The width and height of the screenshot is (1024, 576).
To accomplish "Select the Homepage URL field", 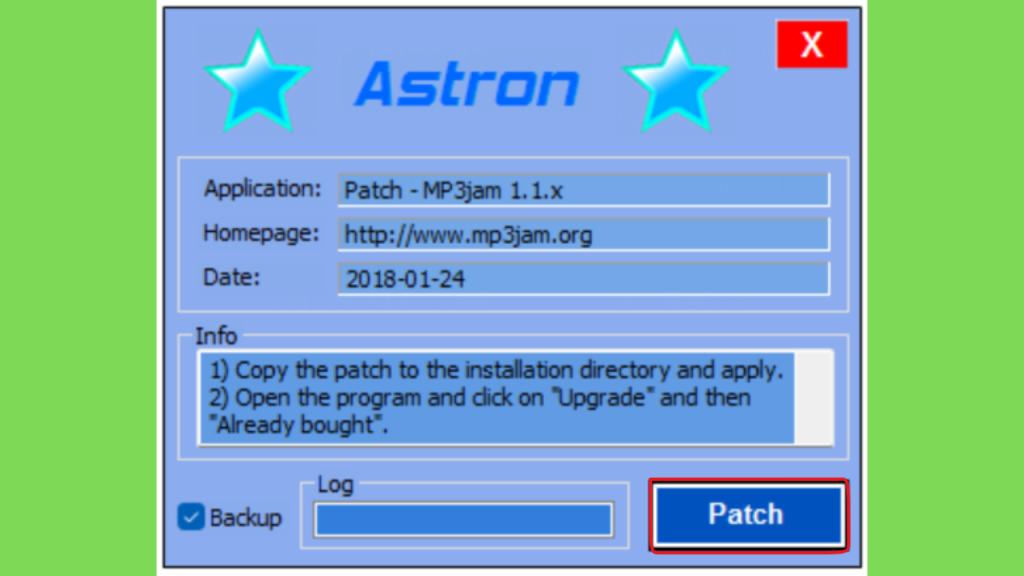I will [x=584, y=234].
